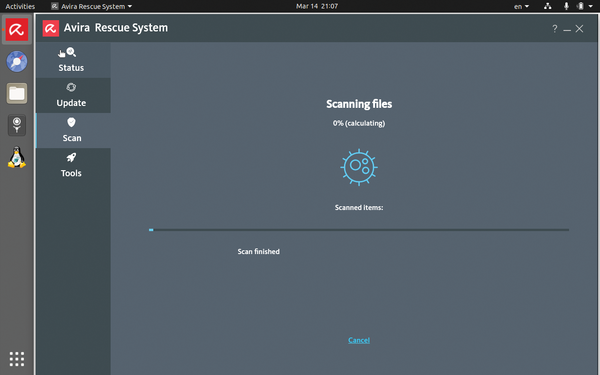The height and width of the screenshot is (375, 600).
Task: Open the Status section in sidebar
Action: (73, 60)
